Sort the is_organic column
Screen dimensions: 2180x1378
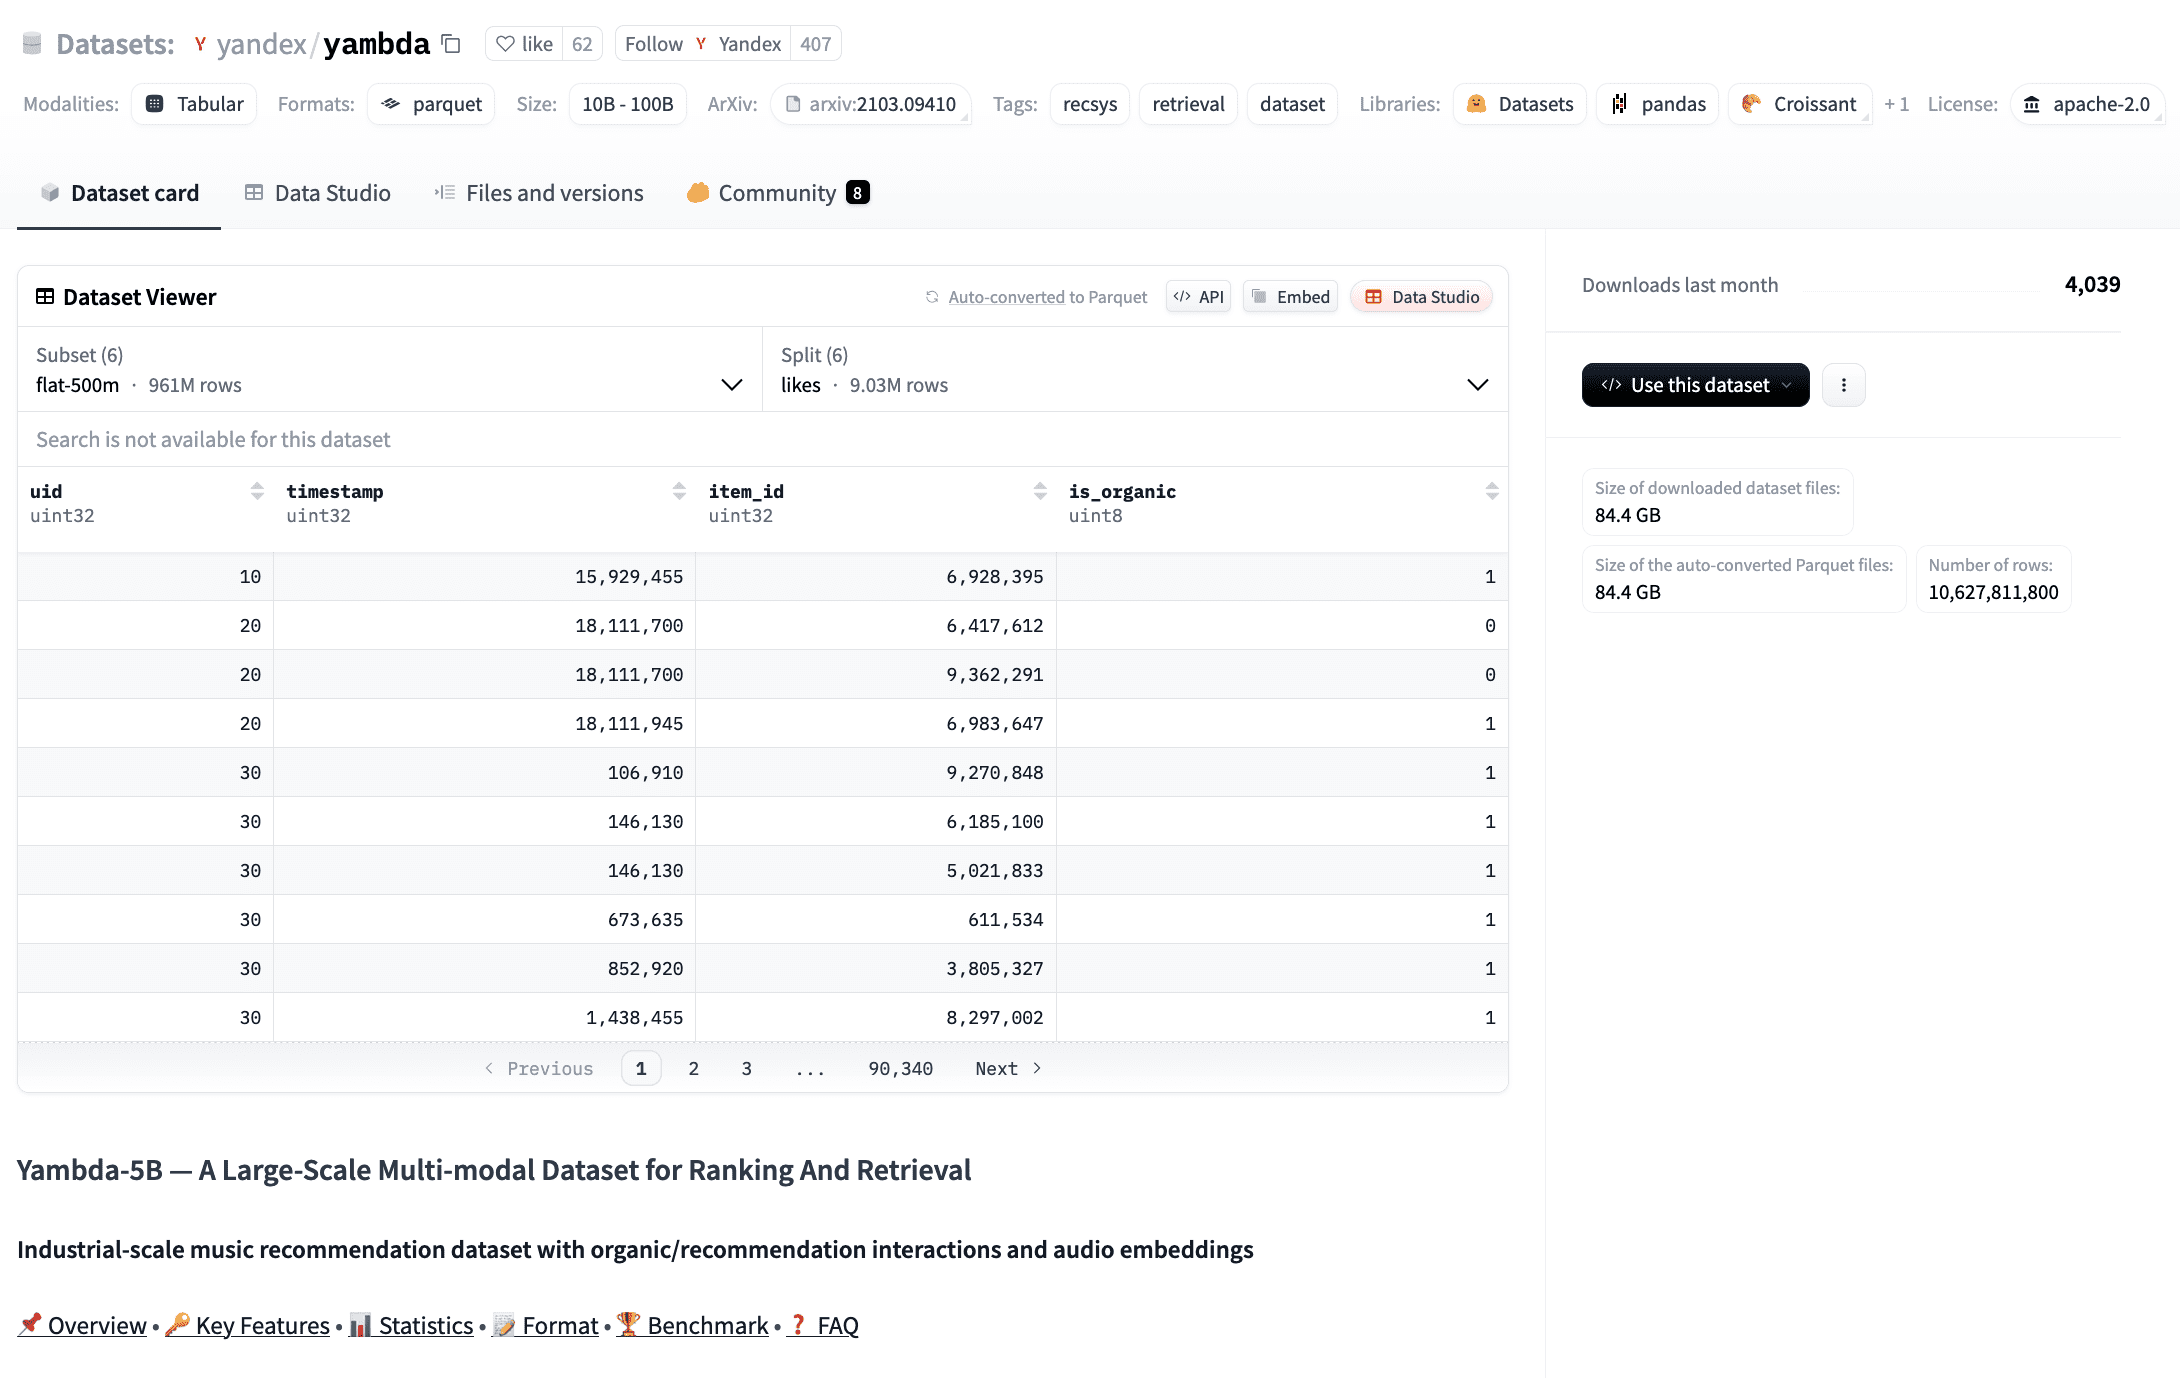[1491, 490]
